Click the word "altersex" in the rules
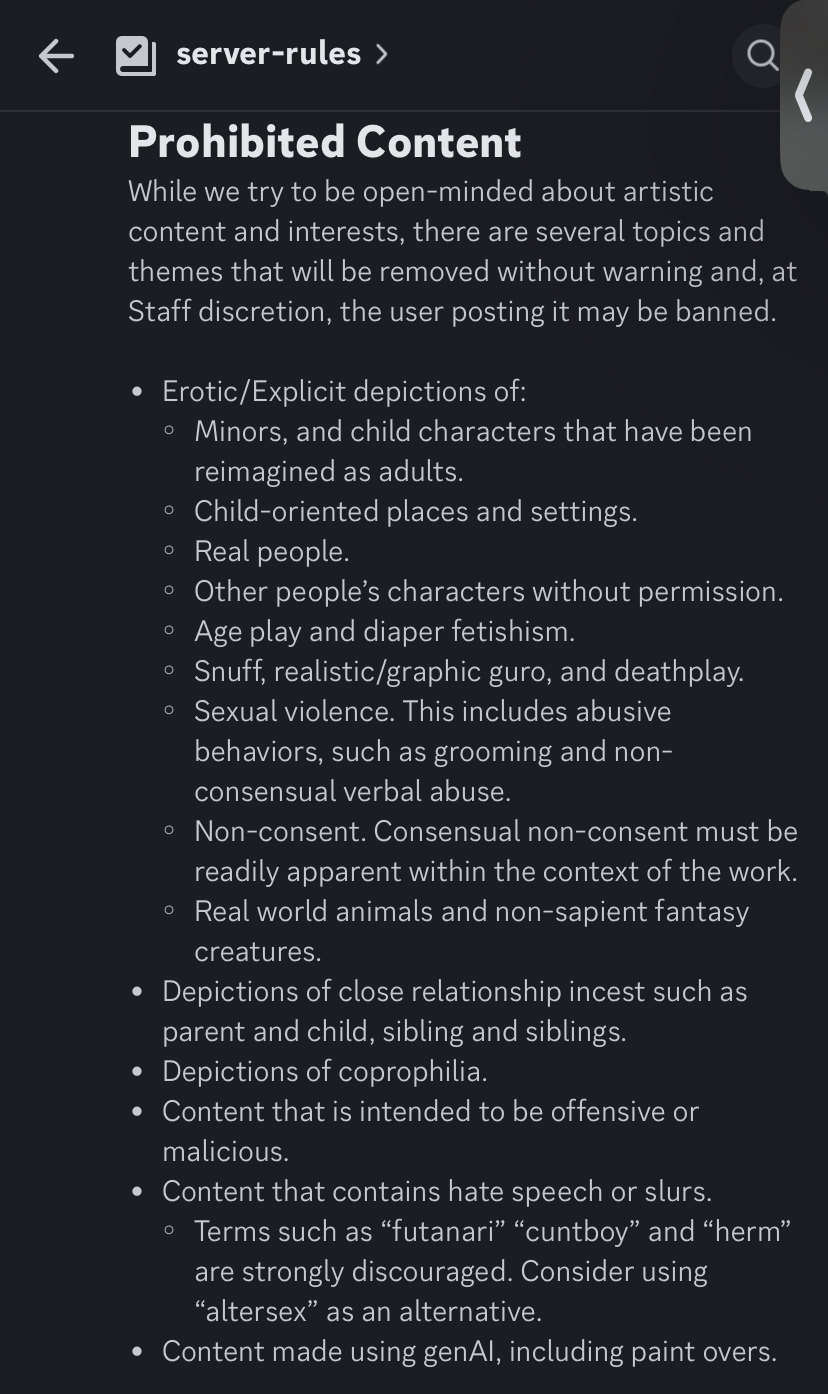 255,1311
